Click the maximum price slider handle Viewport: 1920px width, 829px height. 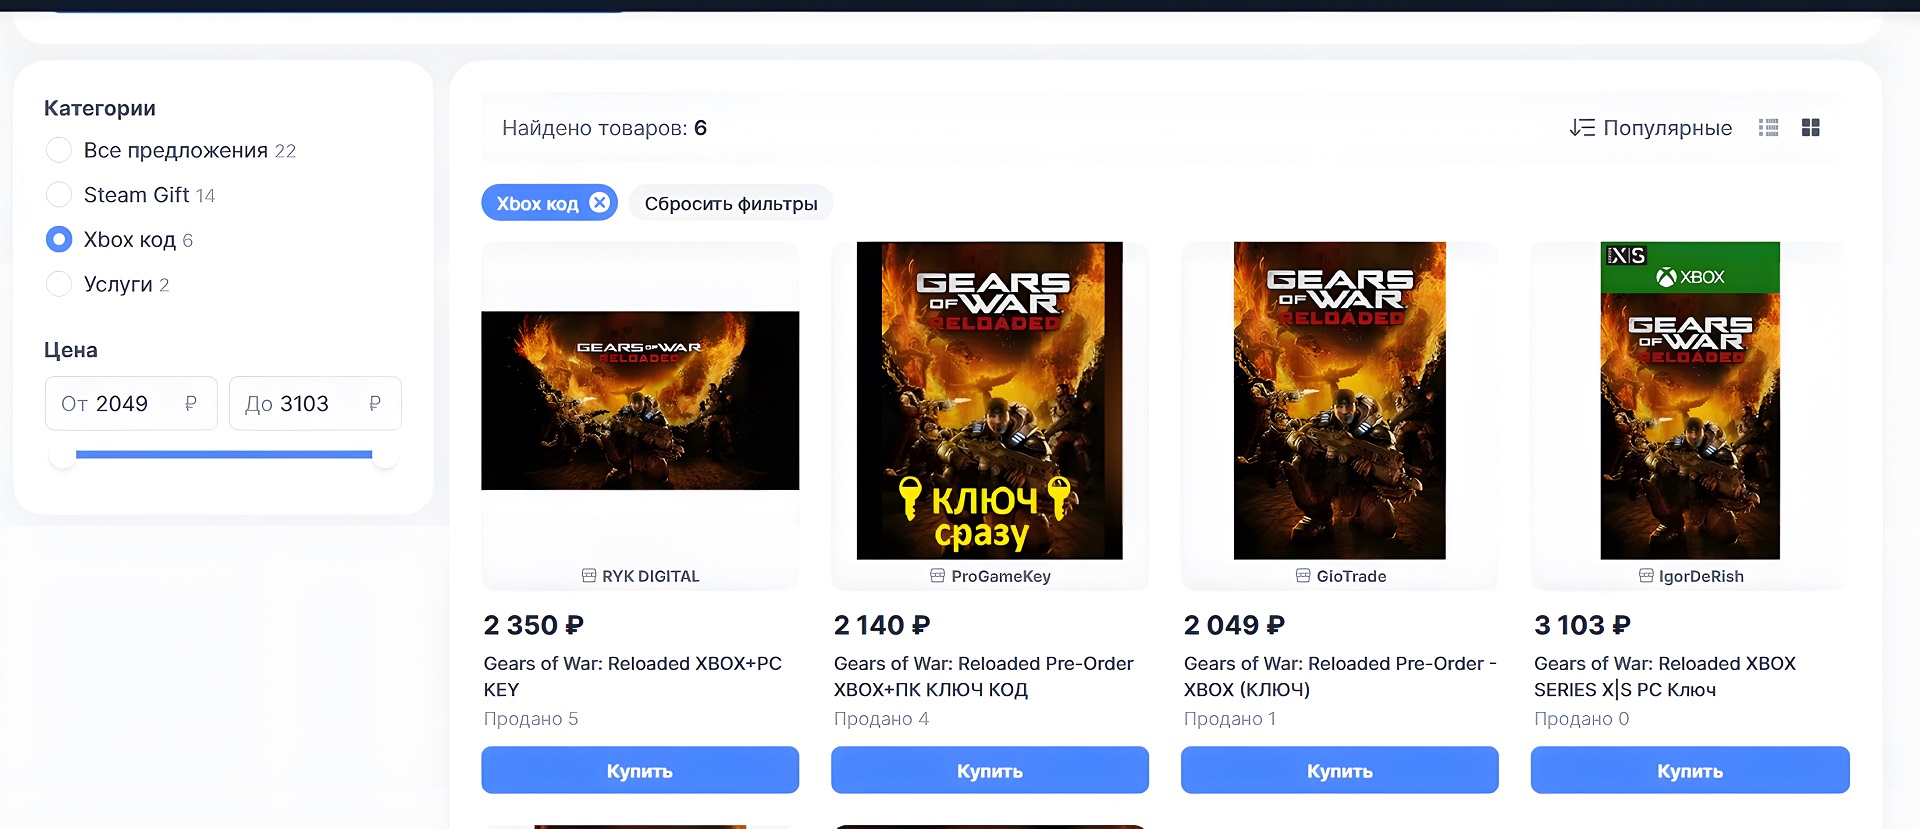[386, 455]
